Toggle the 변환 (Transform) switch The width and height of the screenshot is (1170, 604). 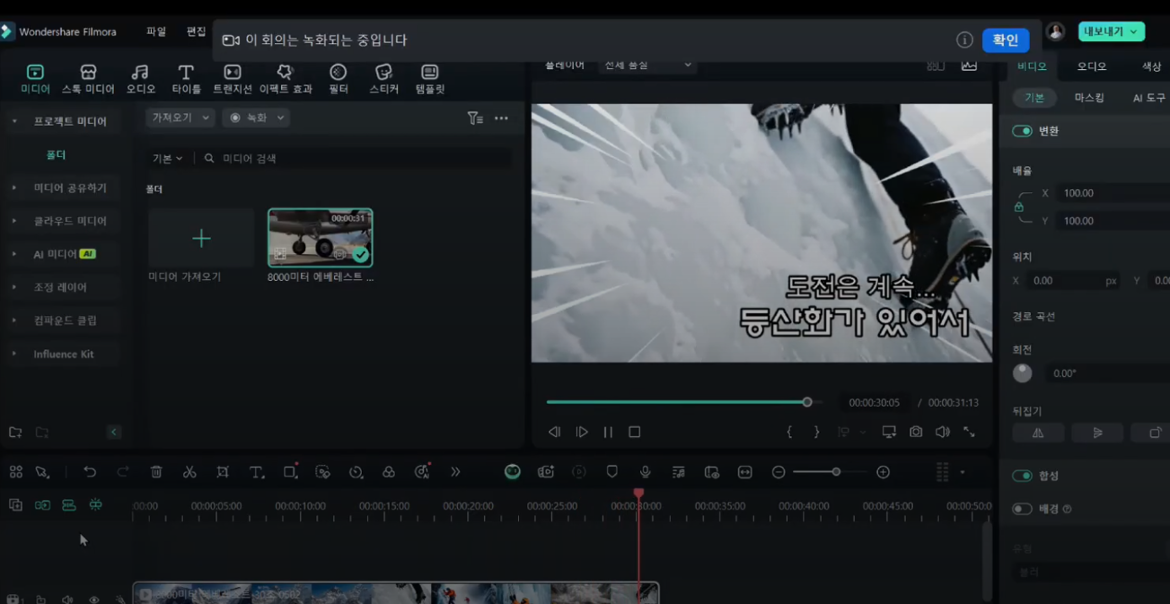coord(1022,131)
